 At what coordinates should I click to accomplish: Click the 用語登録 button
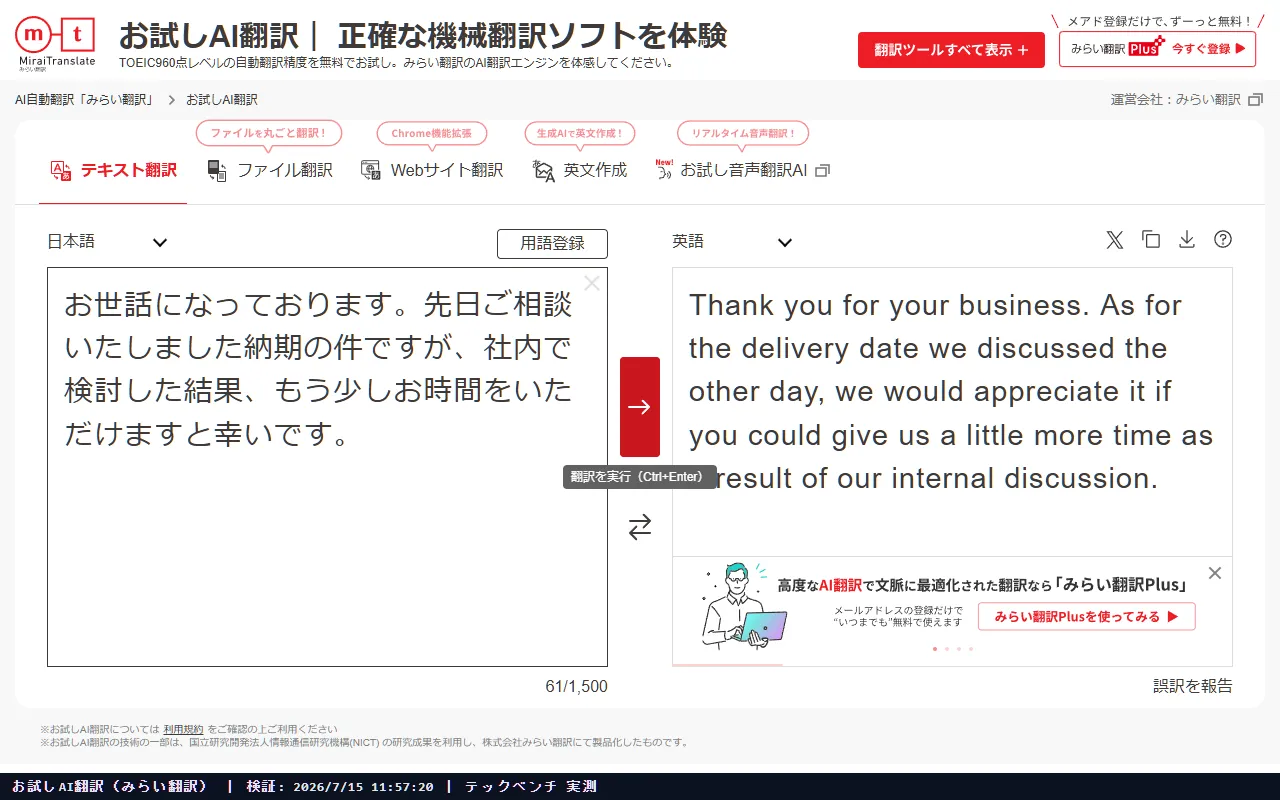pyautogui.click(x=552, y=243)
